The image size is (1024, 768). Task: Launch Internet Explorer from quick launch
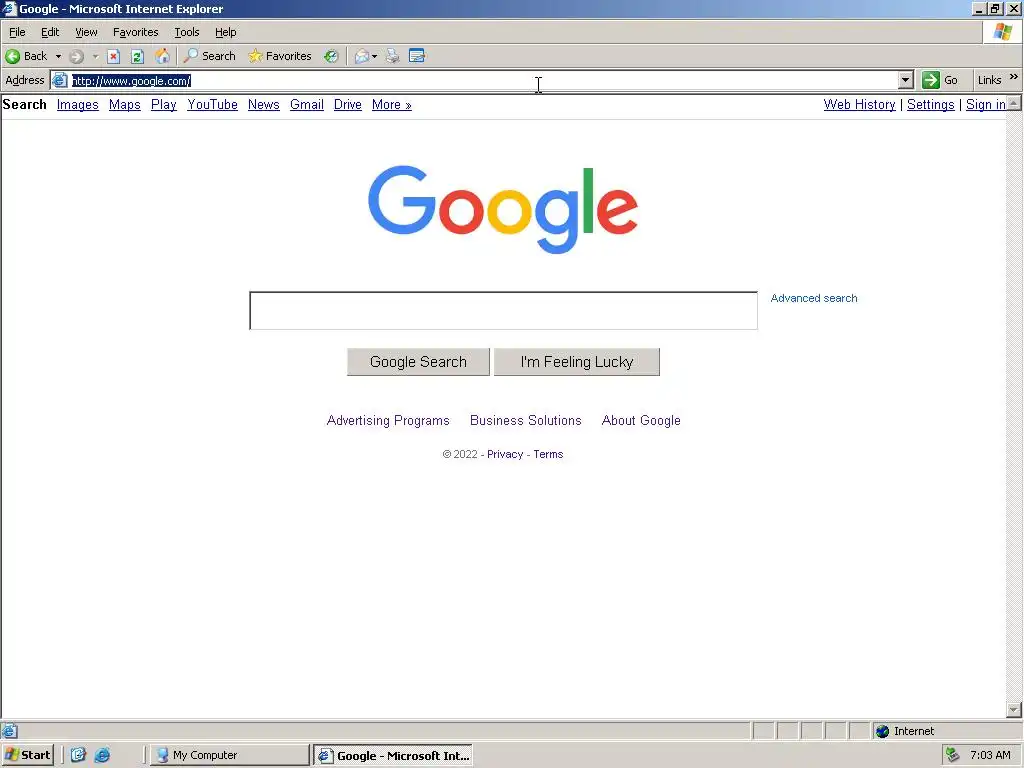click(103, 755)
